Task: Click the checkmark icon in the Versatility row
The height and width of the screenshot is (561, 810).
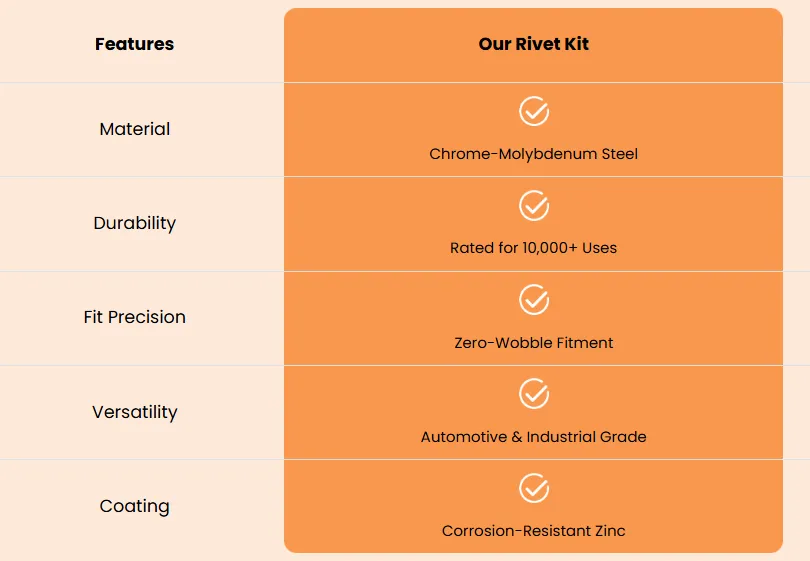Action: pos(534,394)
